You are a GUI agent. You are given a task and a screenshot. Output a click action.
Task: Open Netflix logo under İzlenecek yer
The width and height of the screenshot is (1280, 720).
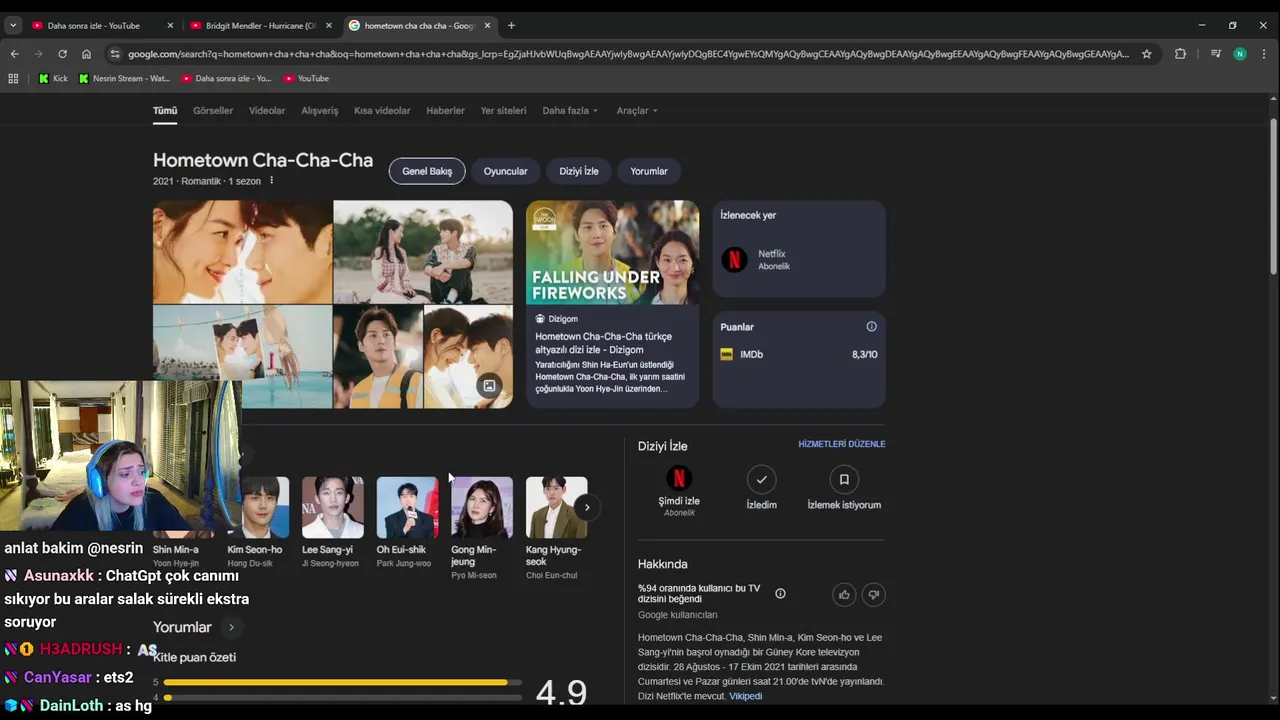tap(735, 260)
